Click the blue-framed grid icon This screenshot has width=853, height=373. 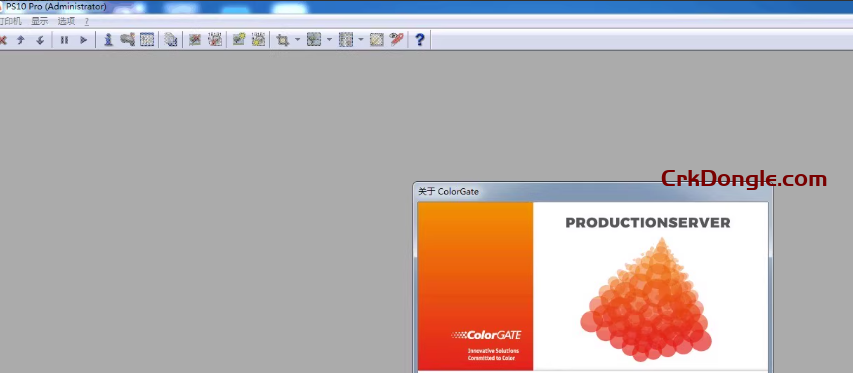(147, 40)
